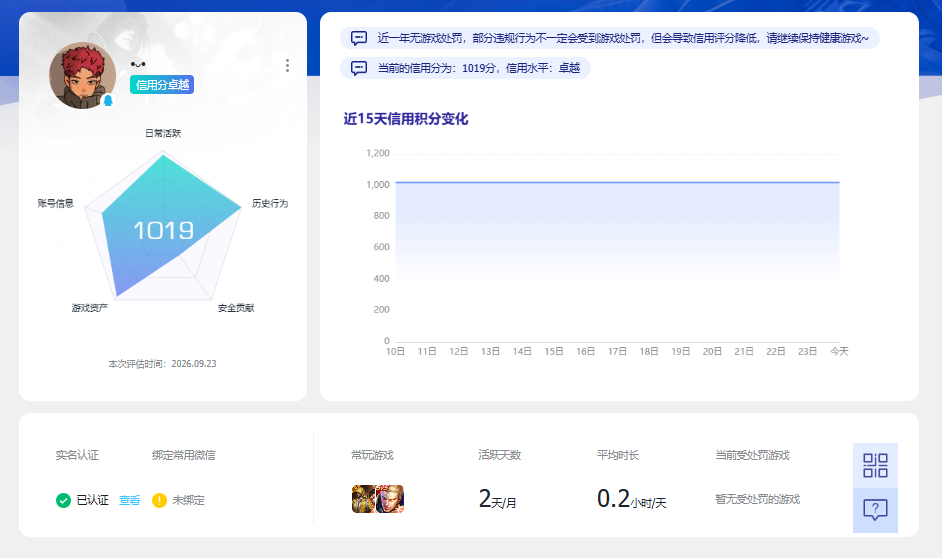This screenshot has height=558, width=942.
Task: Click the 1,200 y-axis value
Action: [x=378, y=153]
